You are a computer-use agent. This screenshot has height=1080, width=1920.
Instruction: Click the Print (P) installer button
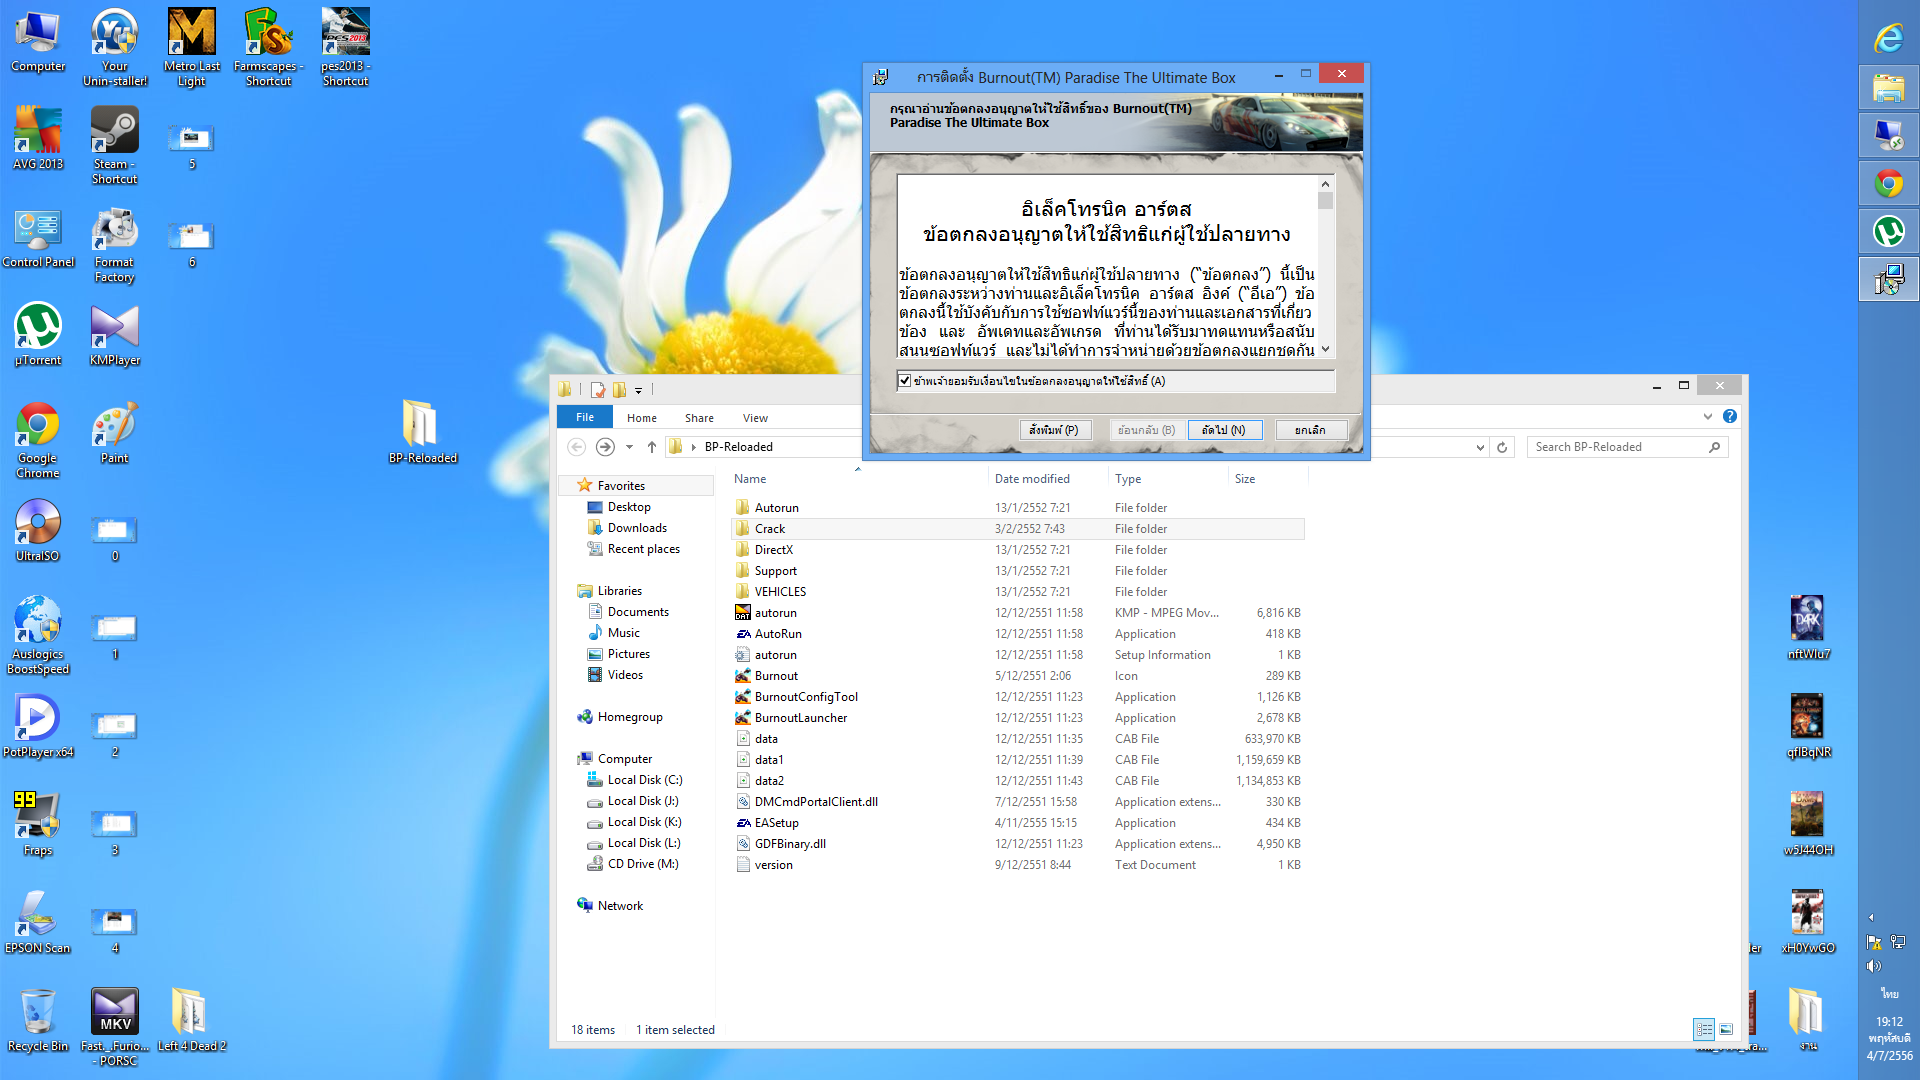(x=1054, y=430)
